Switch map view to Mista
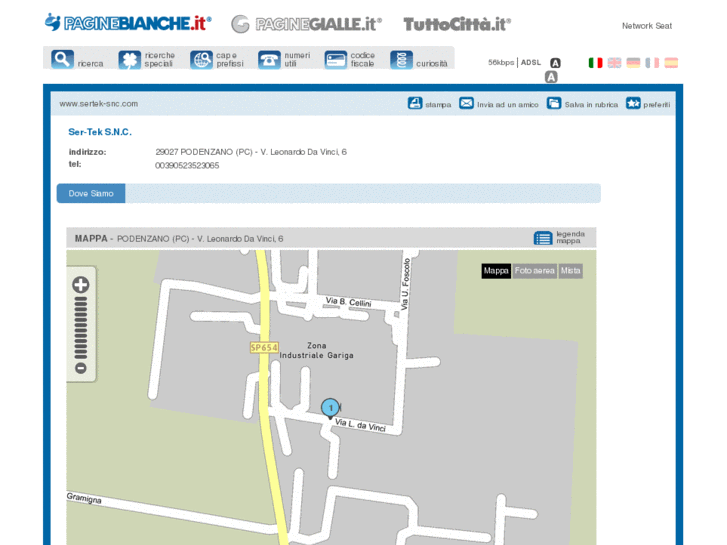This screenshot has width=727, height=545. tap(570, 271)
